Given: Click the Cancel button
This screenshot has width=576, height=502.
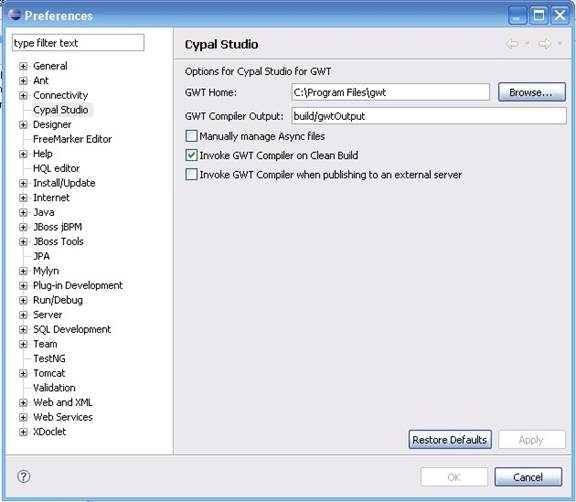Looking at the screenshot, I should click(528, 477).
